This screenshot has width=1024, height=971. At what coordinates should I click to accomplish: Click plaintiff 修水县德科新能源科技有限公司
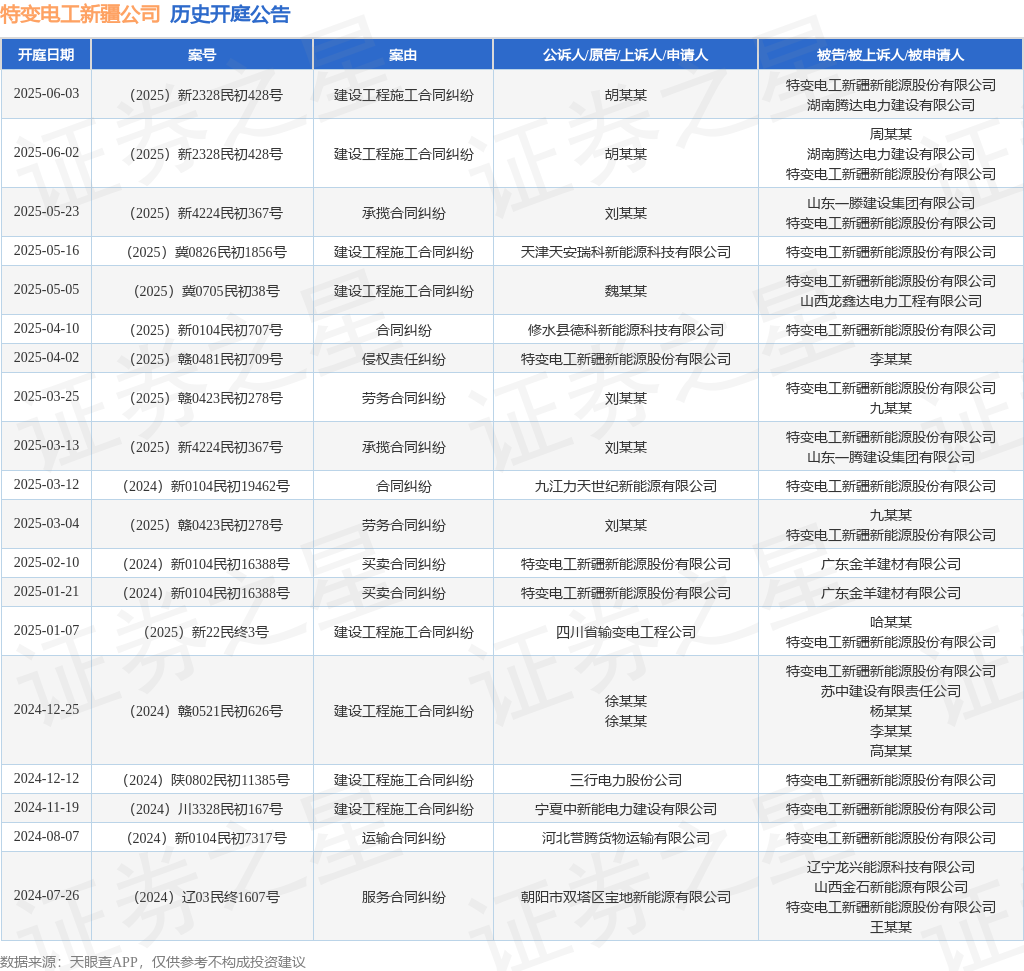[626, 330]
